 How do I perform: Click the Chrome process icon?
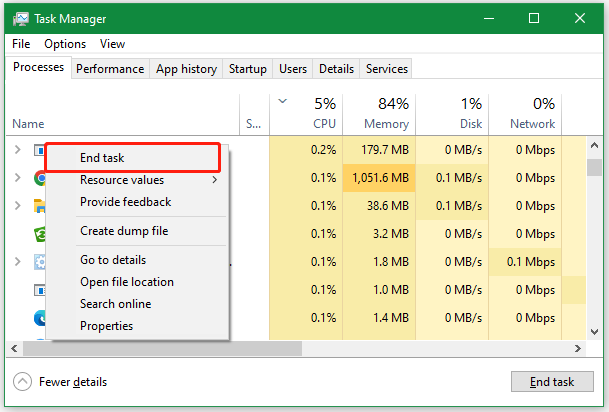coord(40,178)
